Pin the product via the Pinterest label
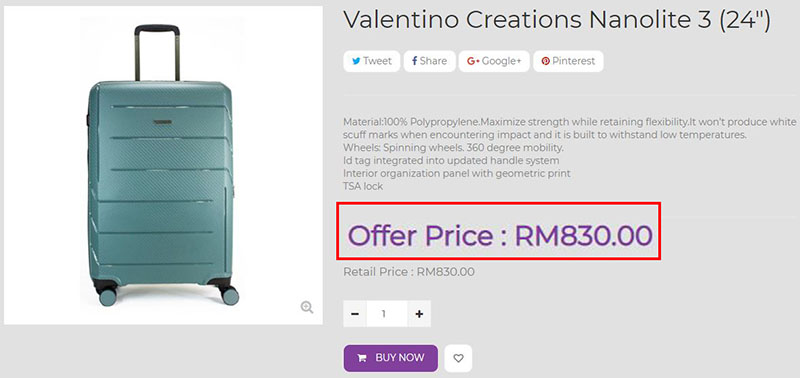This screenshot has width=800, height=378. point(573,61)
